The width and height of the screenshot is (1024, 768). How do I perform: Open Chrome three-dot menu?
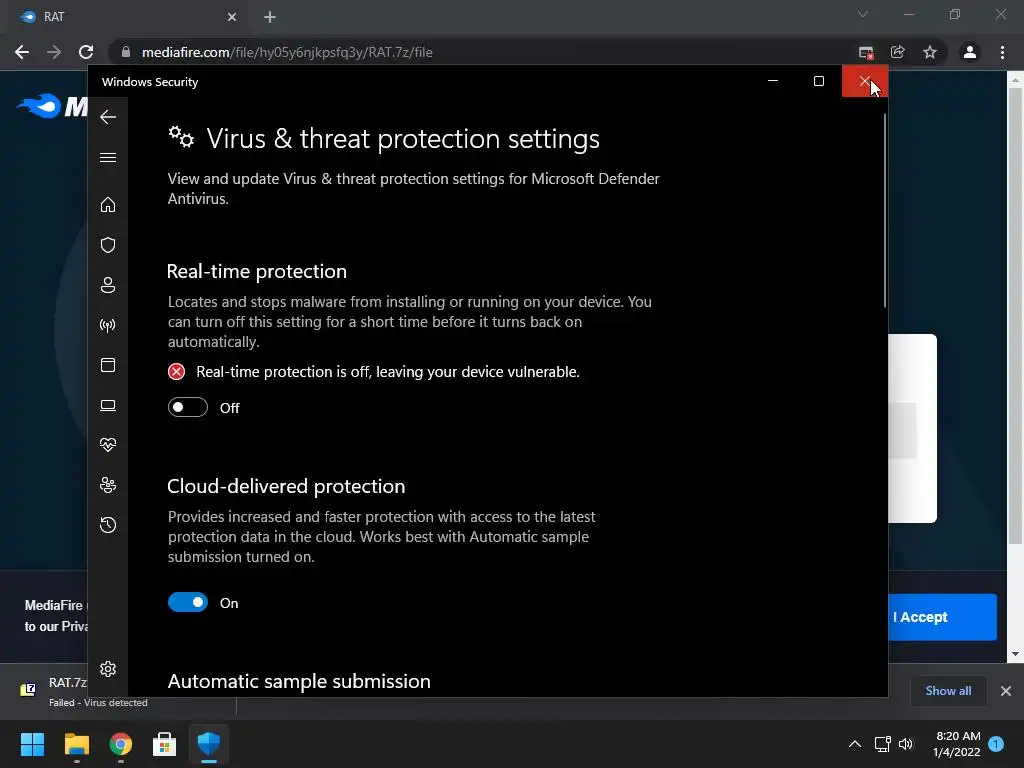[x=1002, y=52]
